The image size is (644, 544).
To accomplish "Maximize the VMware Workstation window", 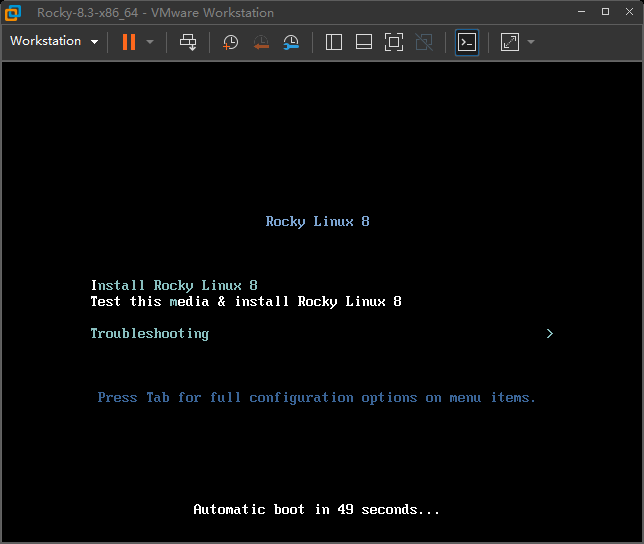I will 605,12.
